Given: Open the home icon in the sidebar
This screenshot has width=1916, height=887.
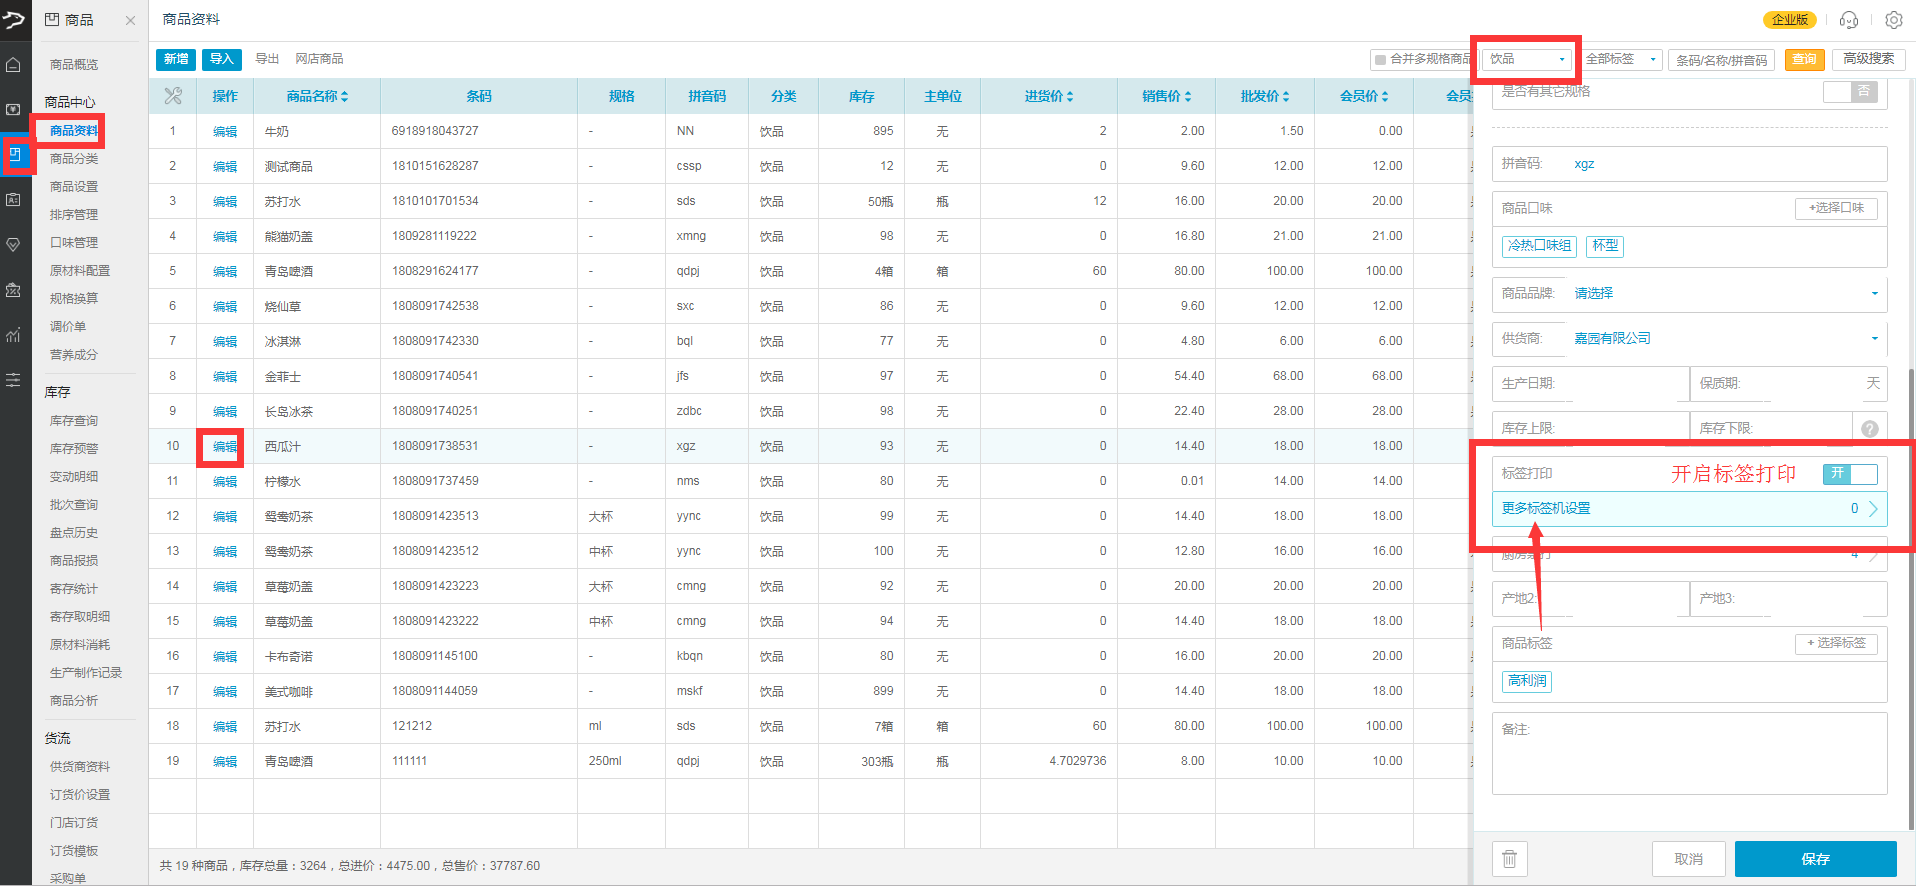Looking at the screenshot, I should pyautogui.click(x=13, y=65).
